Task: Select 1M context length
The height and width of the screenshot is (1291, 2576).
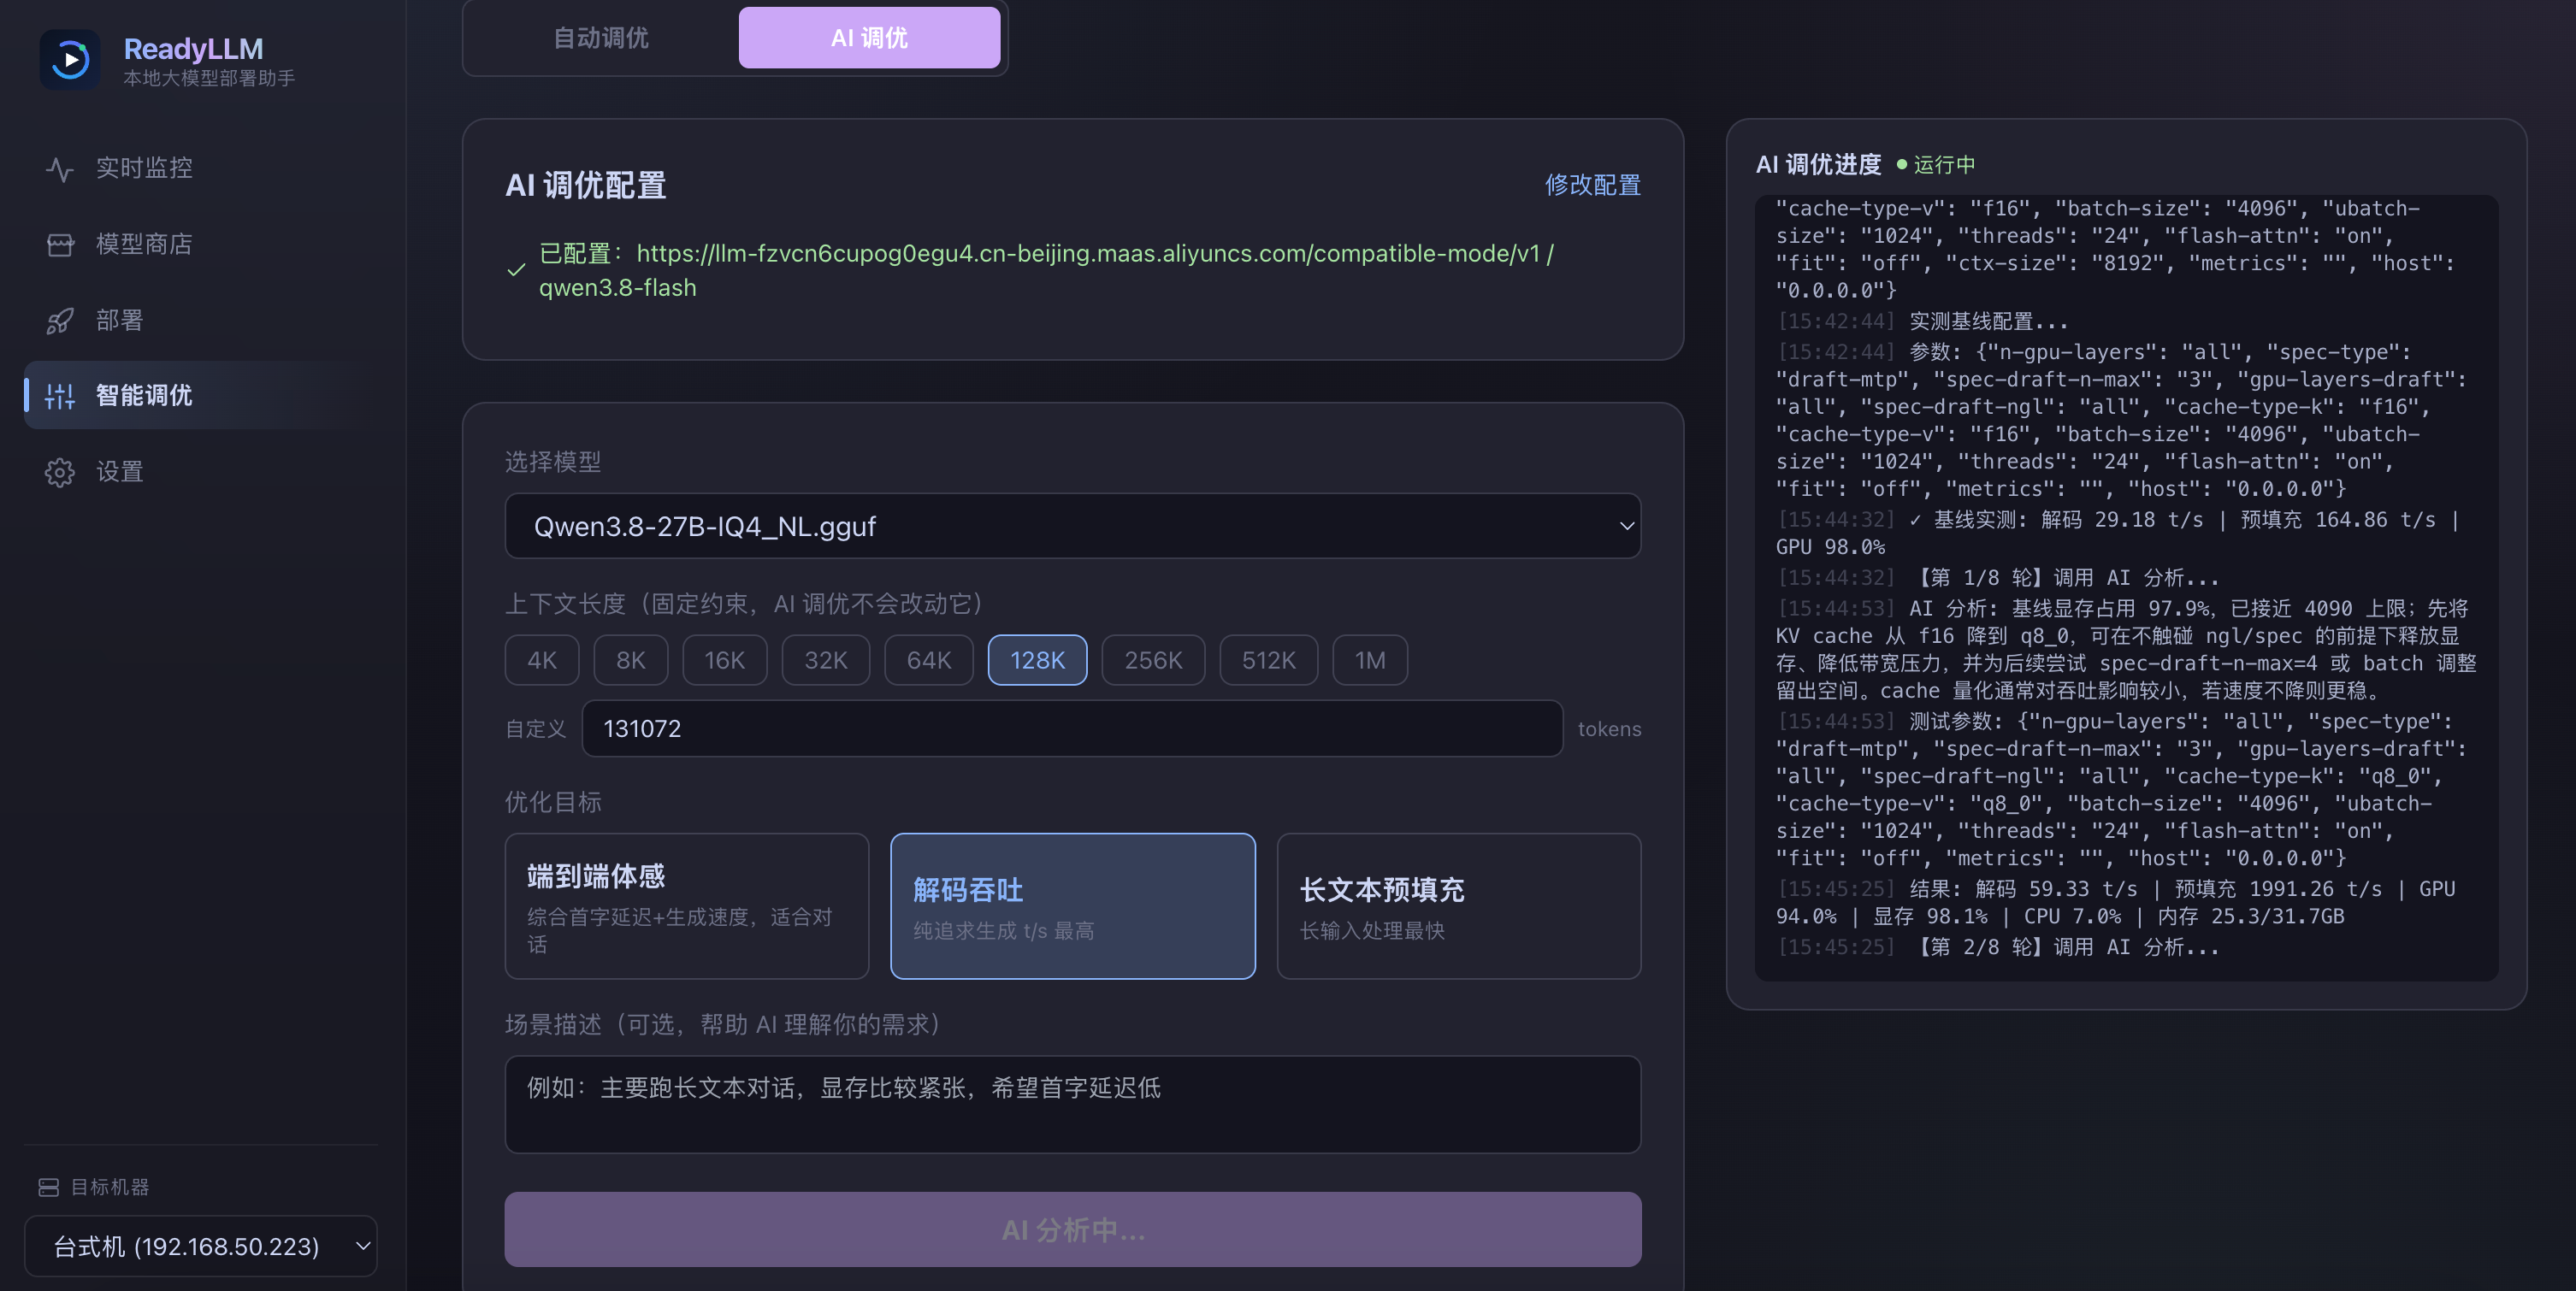Action: [x=1370, y=660]
